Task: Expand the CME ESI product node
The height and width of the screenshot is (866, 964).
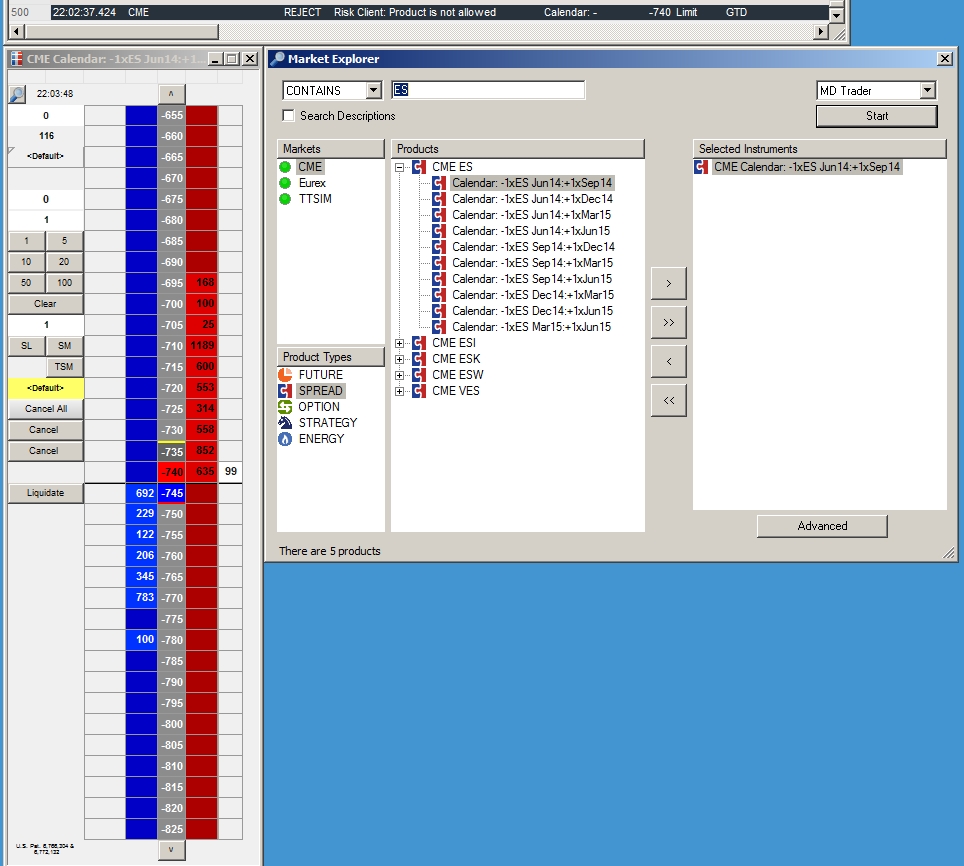Action: [x=400, y=343]
